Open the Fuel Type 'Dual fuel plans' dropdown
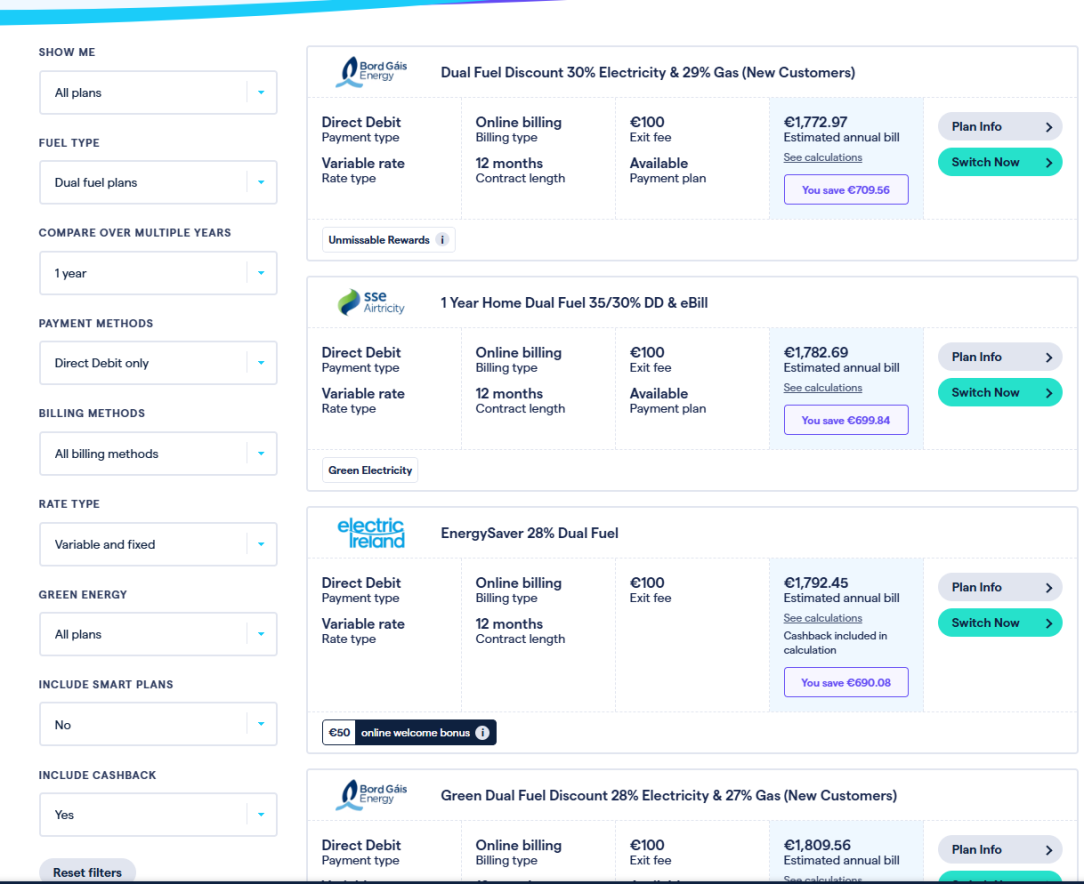The width and height of the screenshot is (1084, 884). coord(158,182)
